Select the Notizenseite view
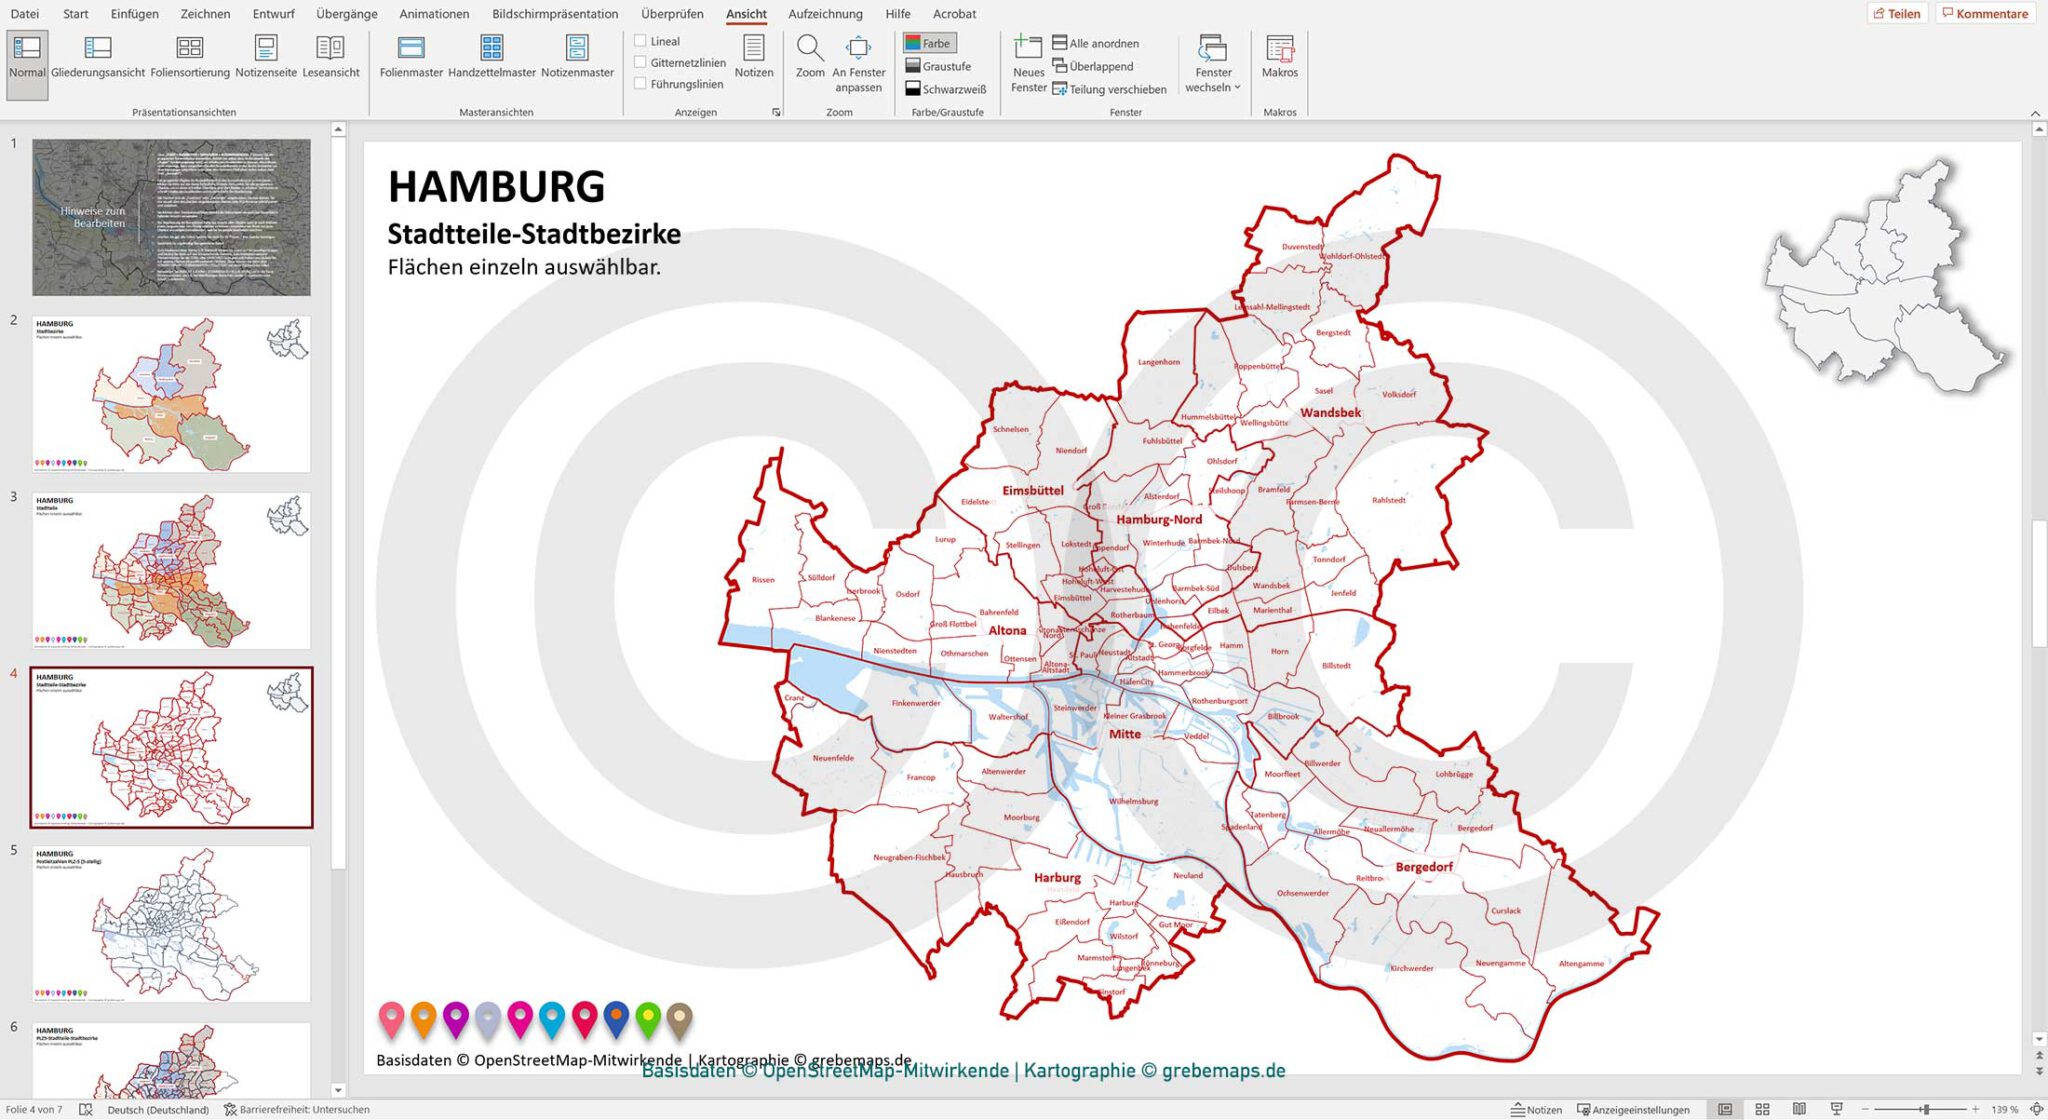2048x1120 pixels. click(265, 60)
